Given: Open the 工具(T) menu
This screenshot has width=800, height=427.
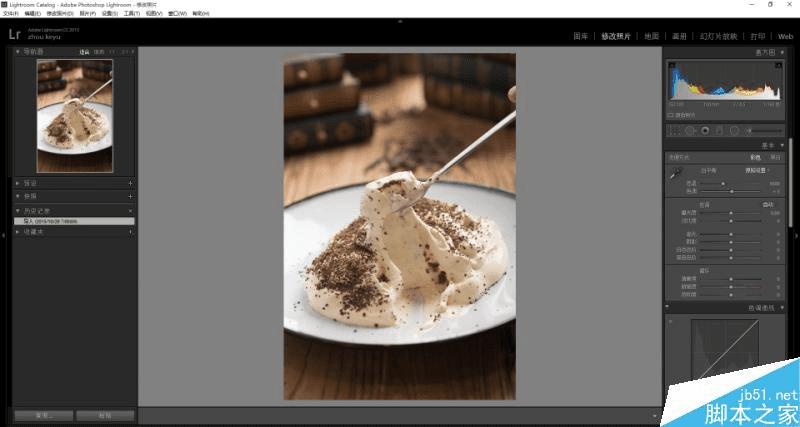Looking at the screenshot, I should click(132, 14).
